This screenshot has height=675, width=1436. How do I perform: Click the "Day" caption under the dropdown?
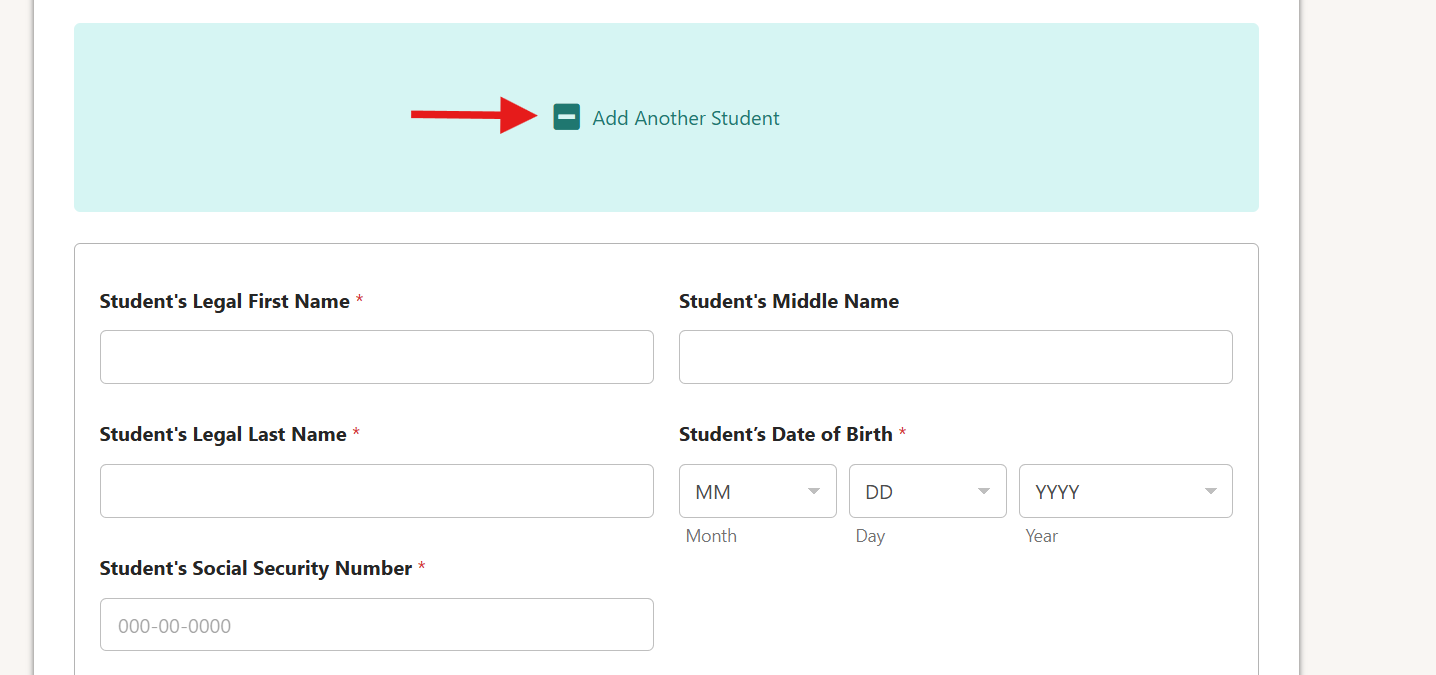[870, 536]
